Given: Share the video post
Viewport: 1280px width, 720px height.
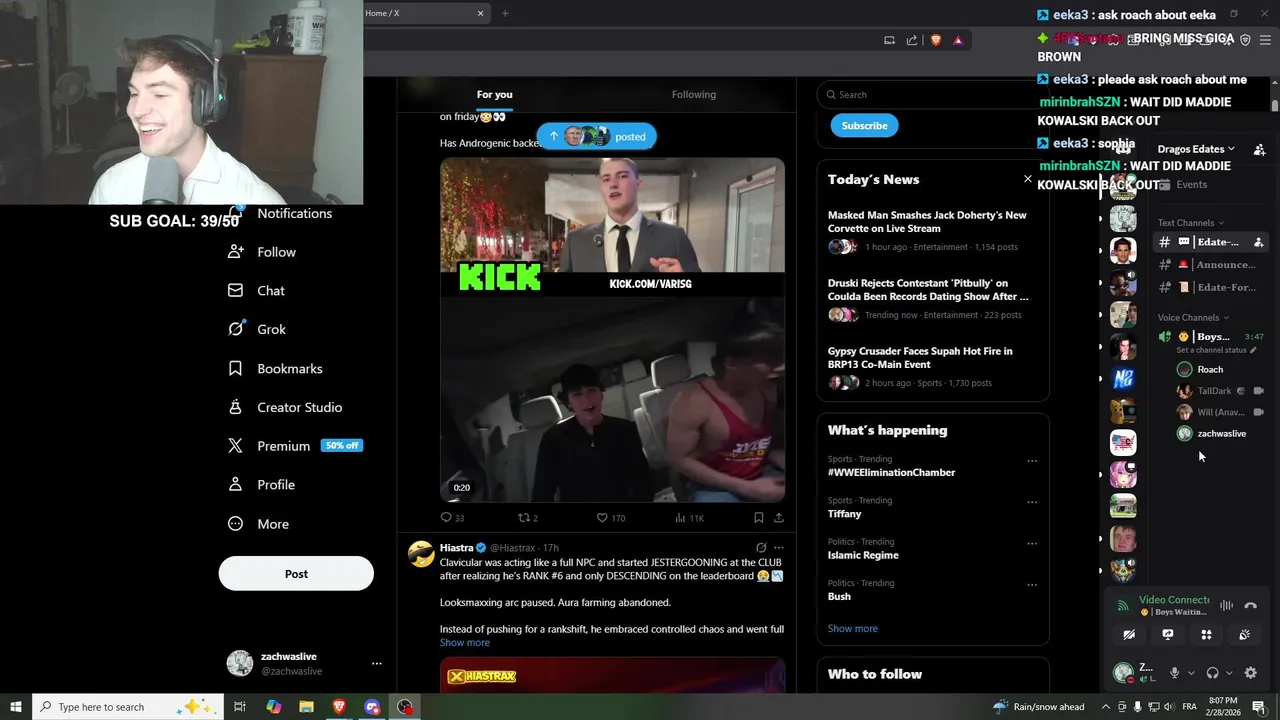Looking at the screenshot, I should pyautogui.click(x=778, y=517).
